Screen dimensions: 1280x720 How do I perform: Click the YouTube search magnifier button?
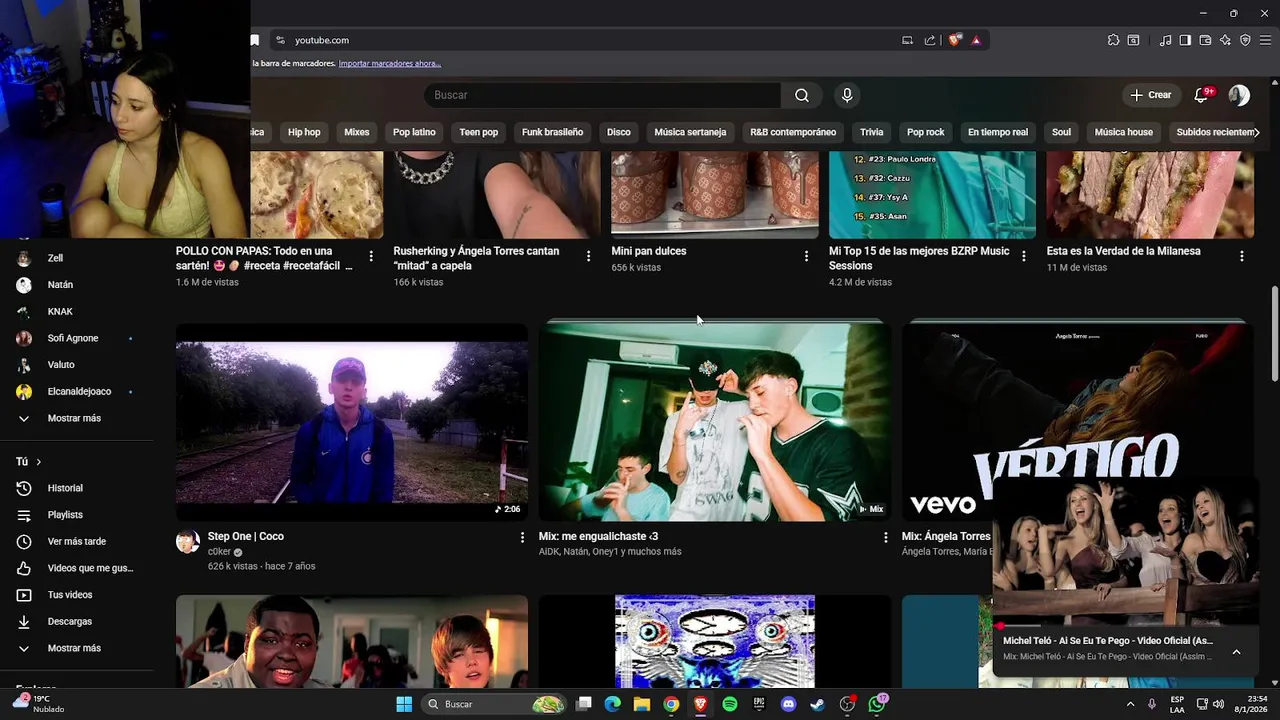[802, 95]
